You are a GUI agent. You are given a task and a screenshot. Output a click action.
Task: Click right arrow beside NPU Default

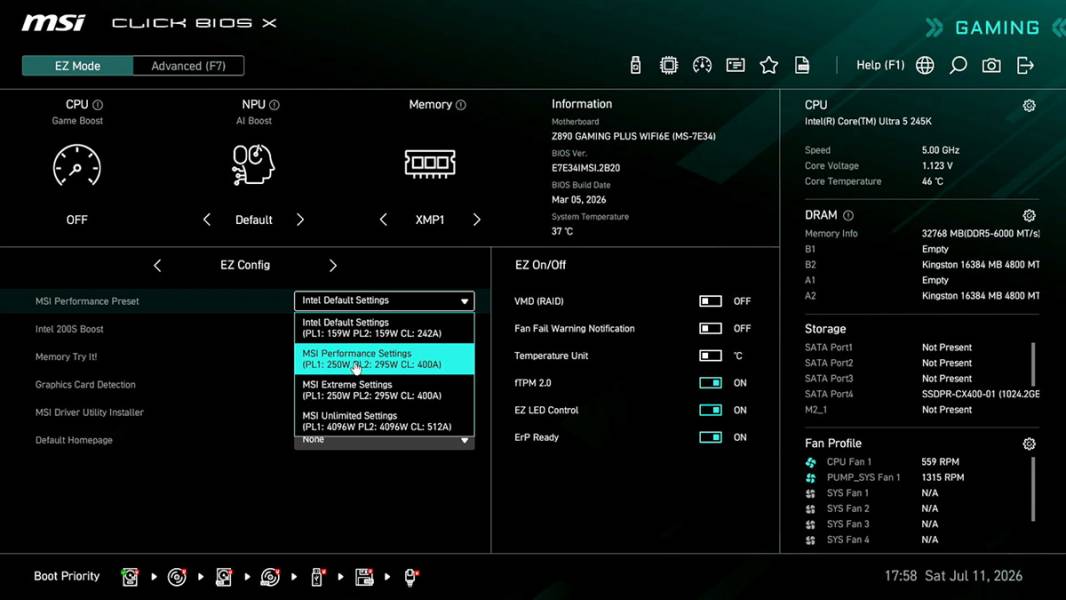click(x=300, y=219)
